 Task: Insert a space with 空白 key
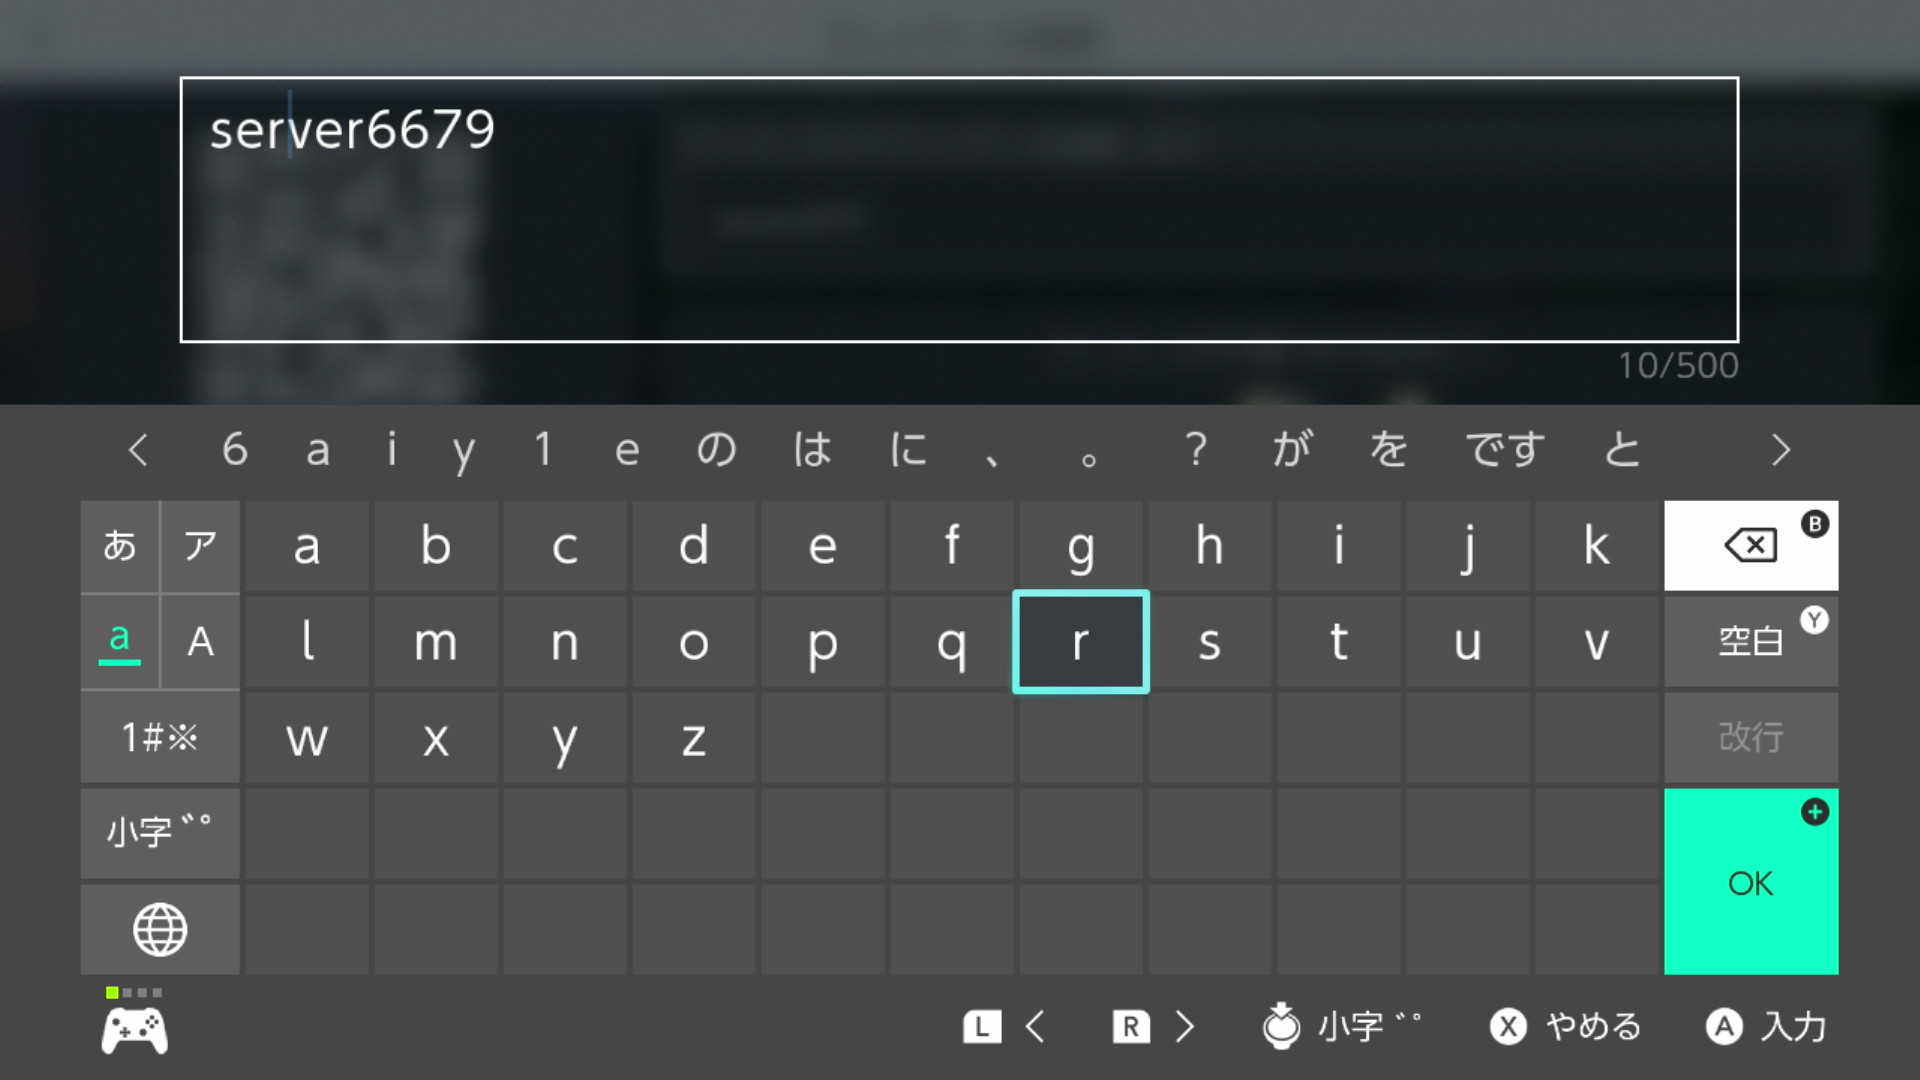pyautogui.click(x=1751, y=642)
